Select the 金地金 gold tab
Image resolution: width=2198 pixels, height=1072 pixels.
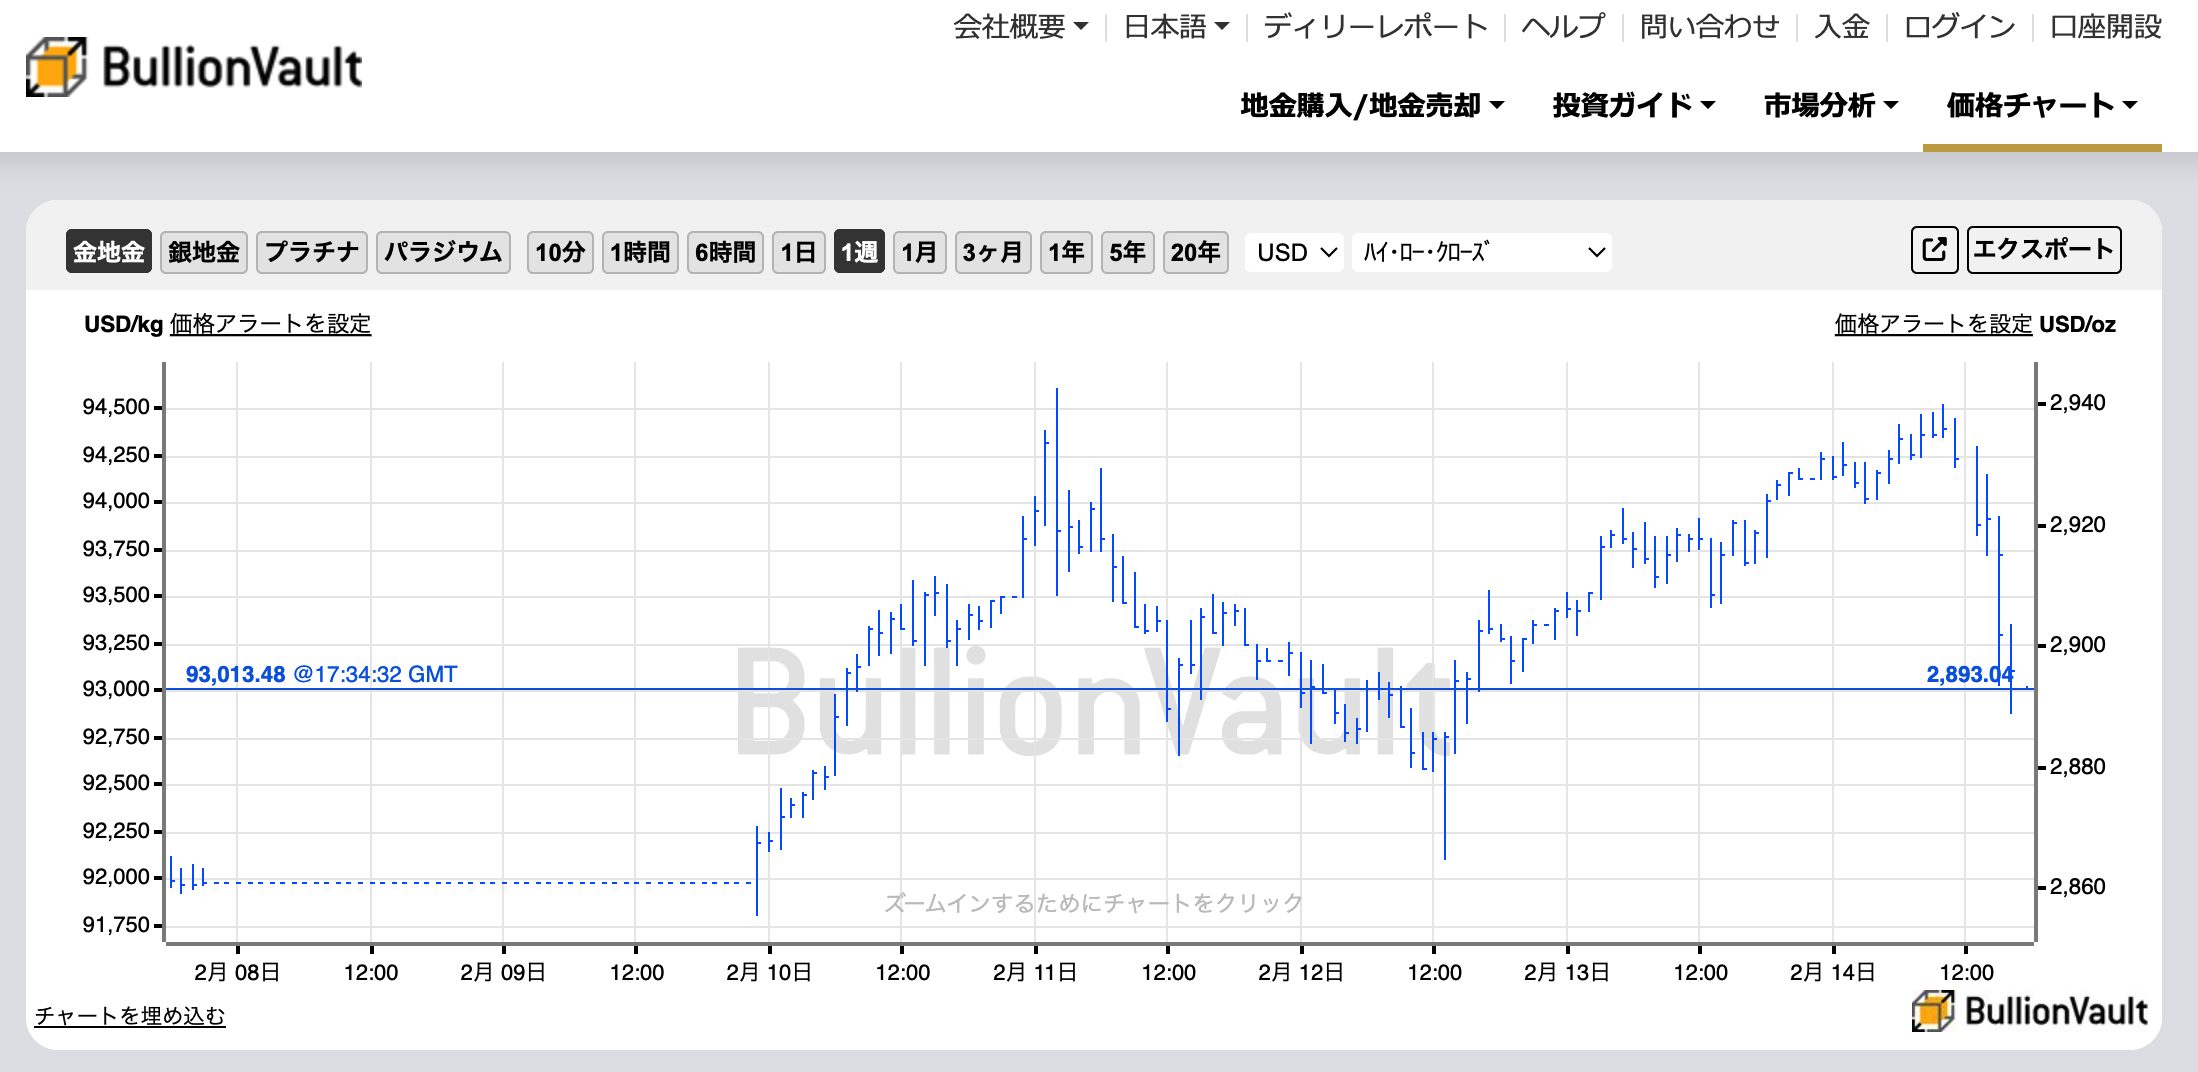coord(109,252)
